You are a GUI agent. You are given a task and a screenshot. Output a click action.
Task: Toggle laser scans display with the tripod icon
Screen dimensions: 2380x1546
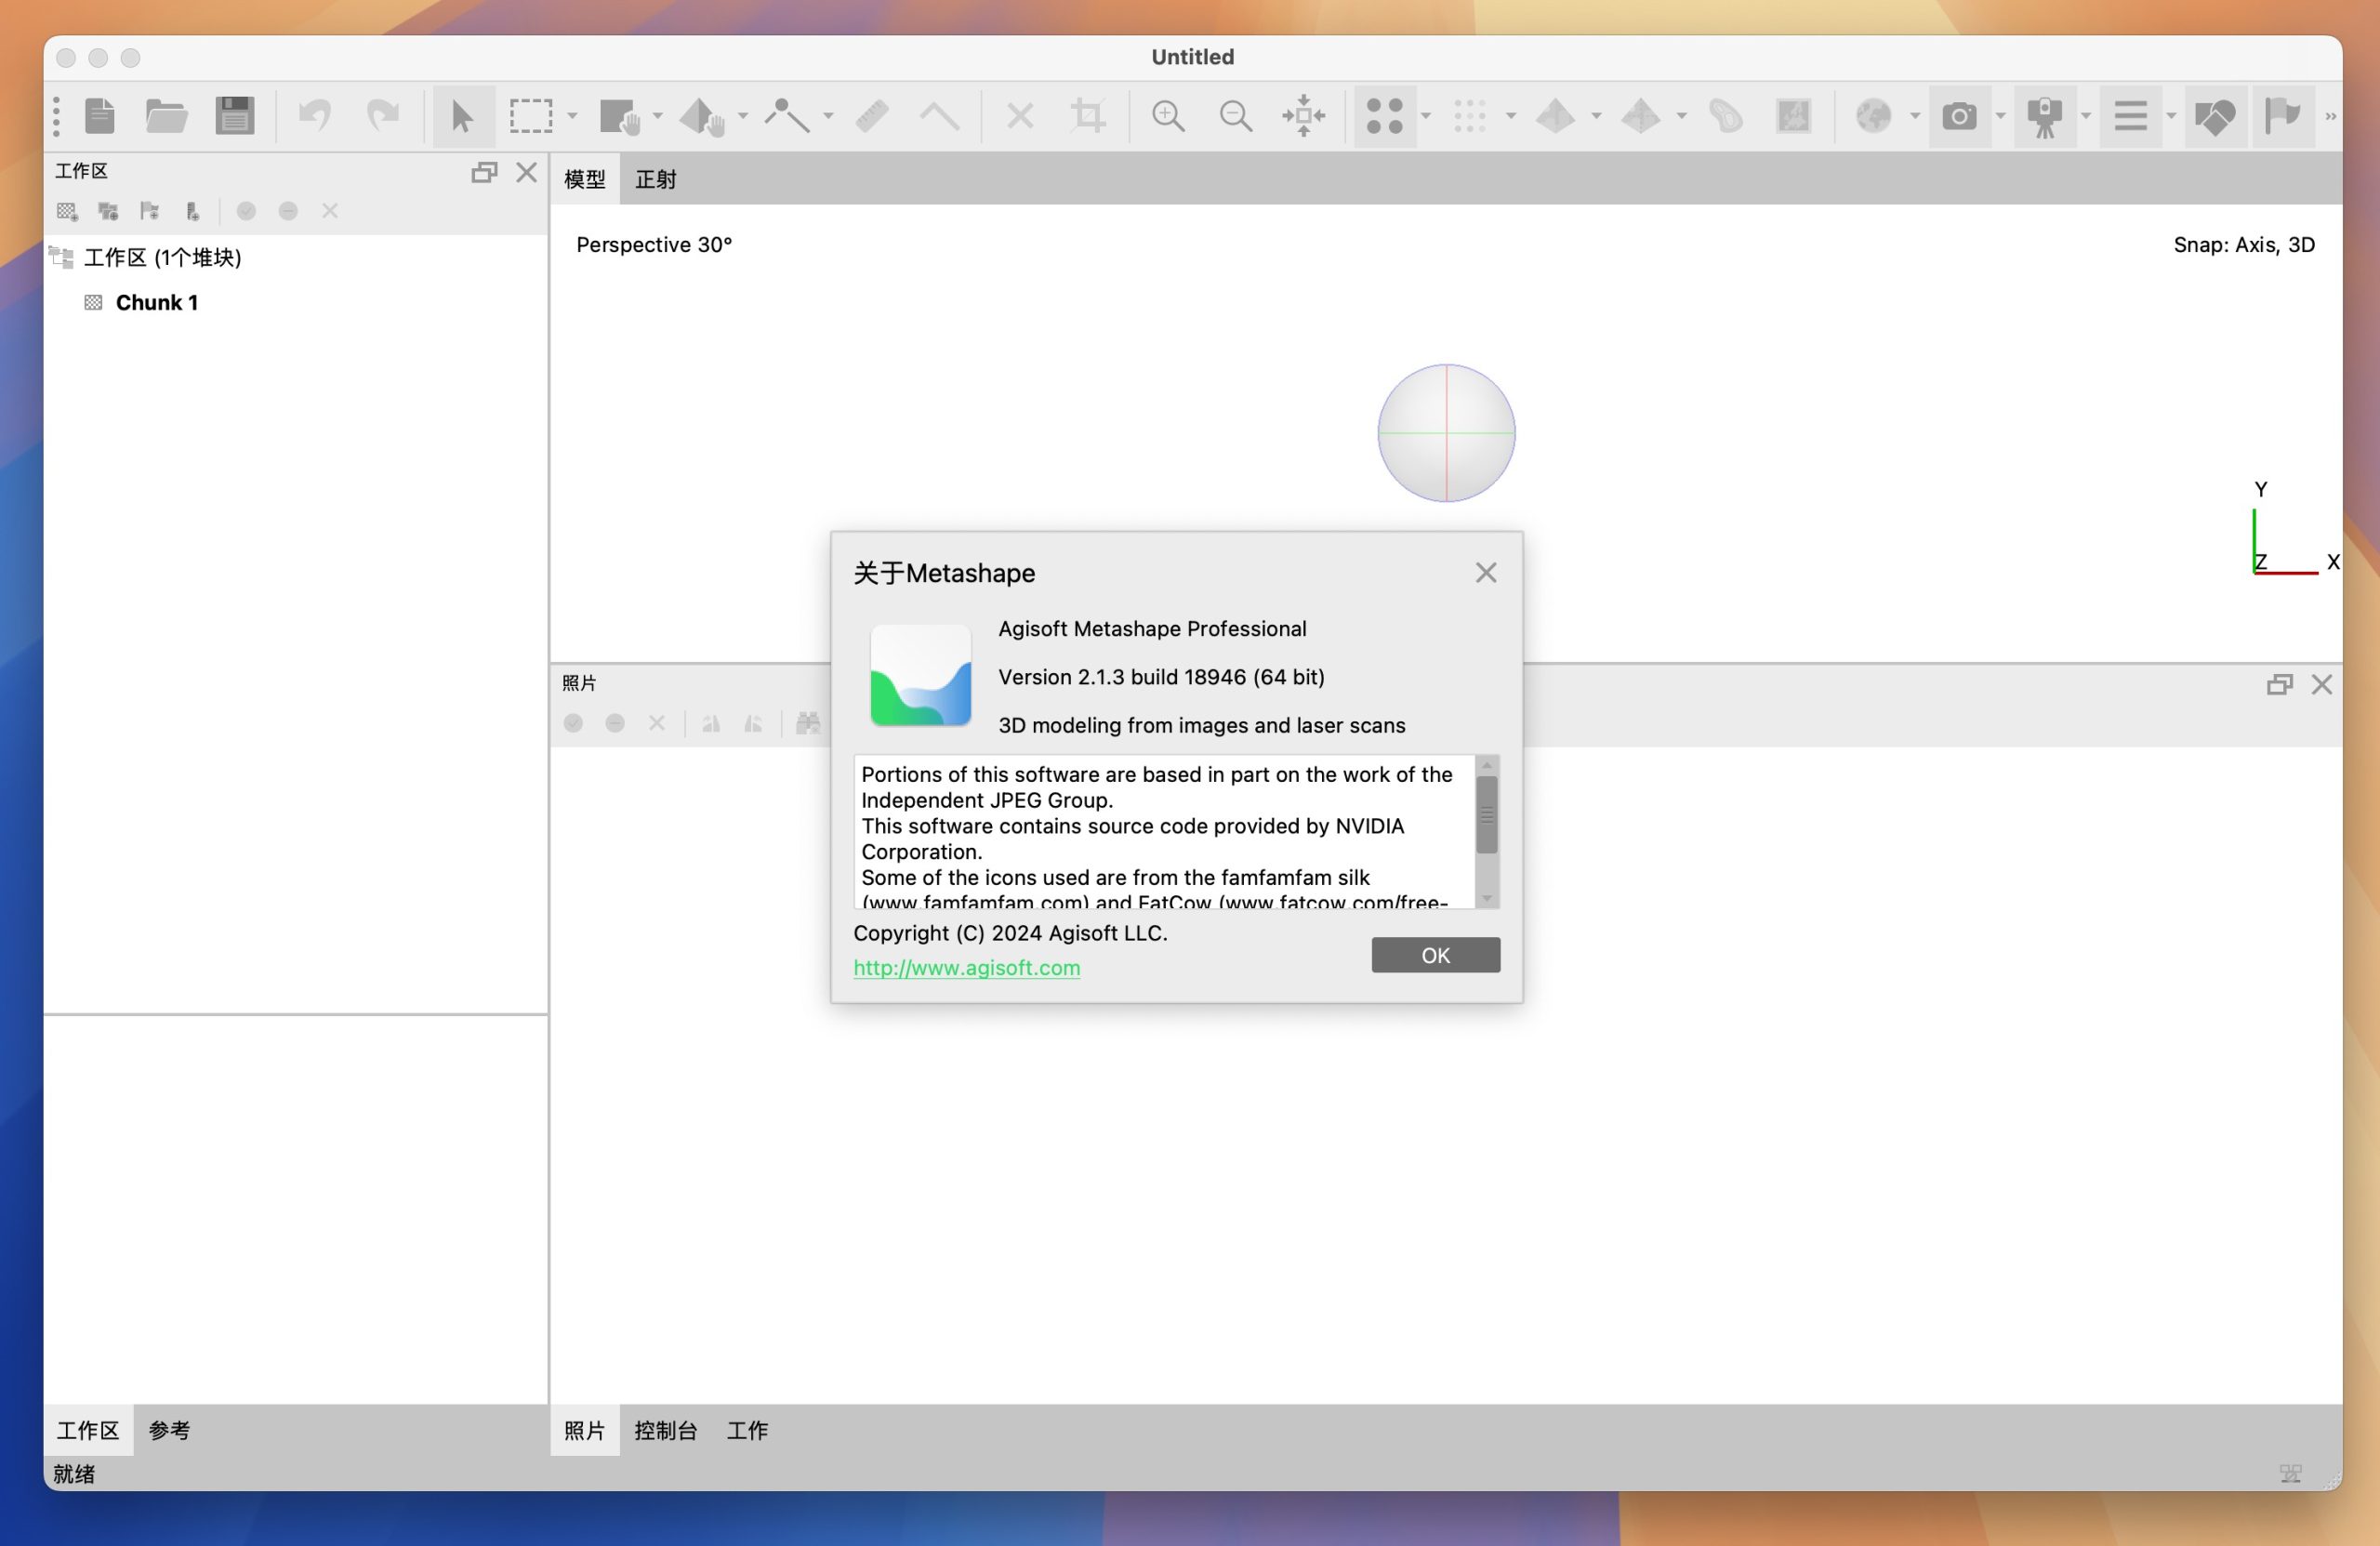point(2045,116)
